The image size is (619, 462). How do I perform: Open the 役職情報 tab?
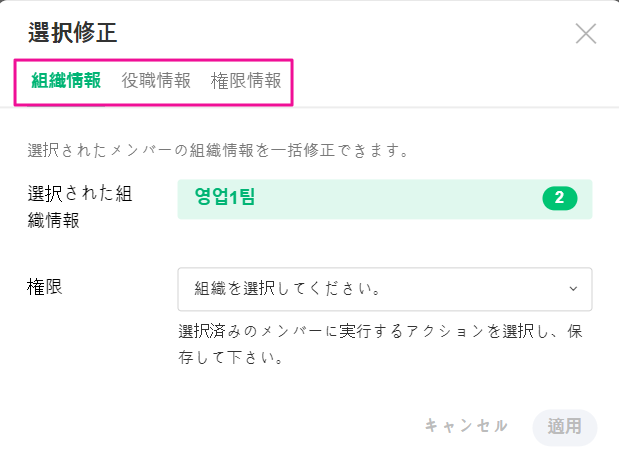[x=156, y=80]
